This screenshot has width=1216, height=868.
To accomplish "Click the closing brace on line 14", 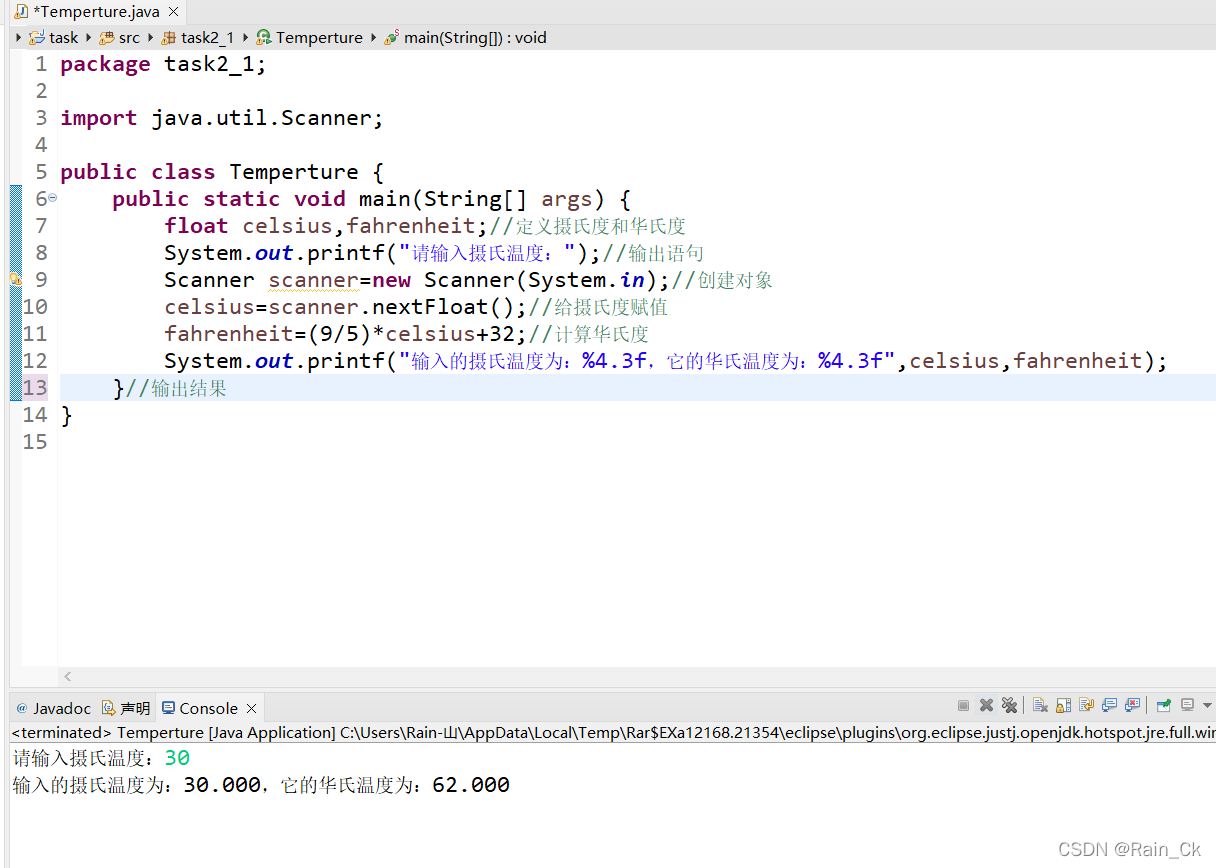I will point(67,415).
